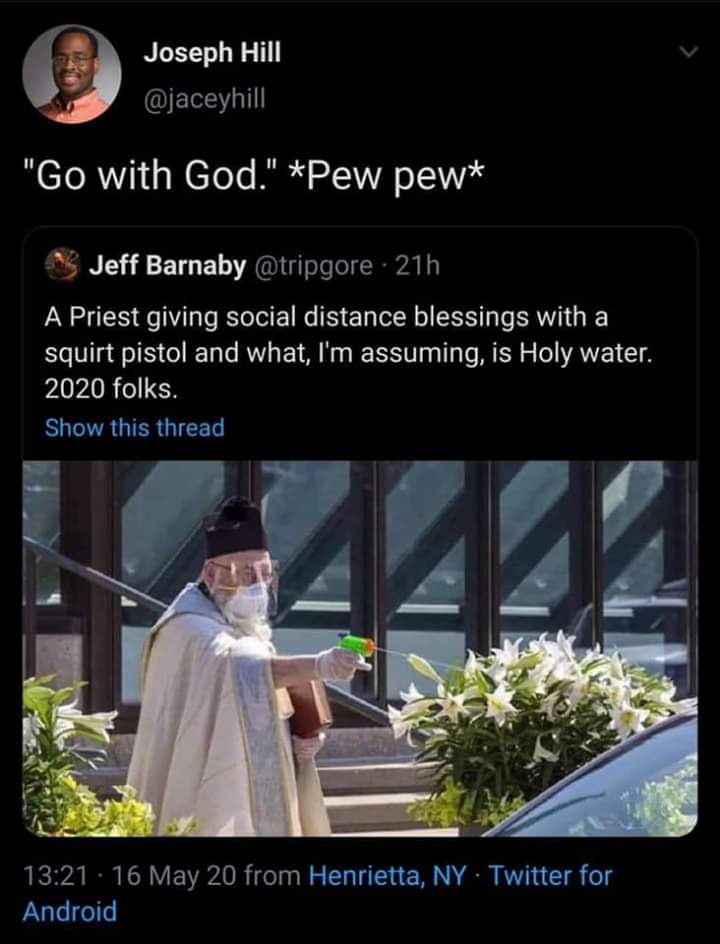The height and width of the screenshot is (944, 720).
Task: Click the Joseph Hill display name
Action: pyautogui.click(x=211, y=54)
